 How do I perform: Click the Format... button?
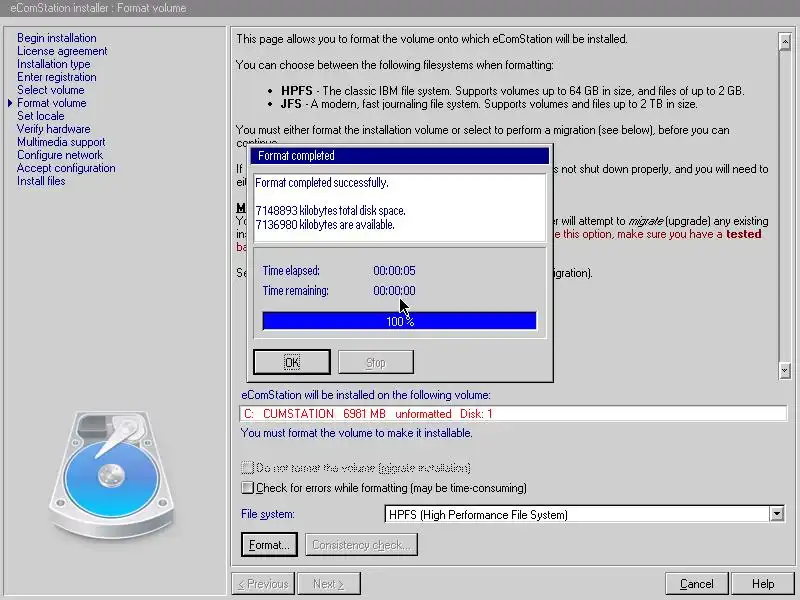pyautogui.click(x=269, y=545)
